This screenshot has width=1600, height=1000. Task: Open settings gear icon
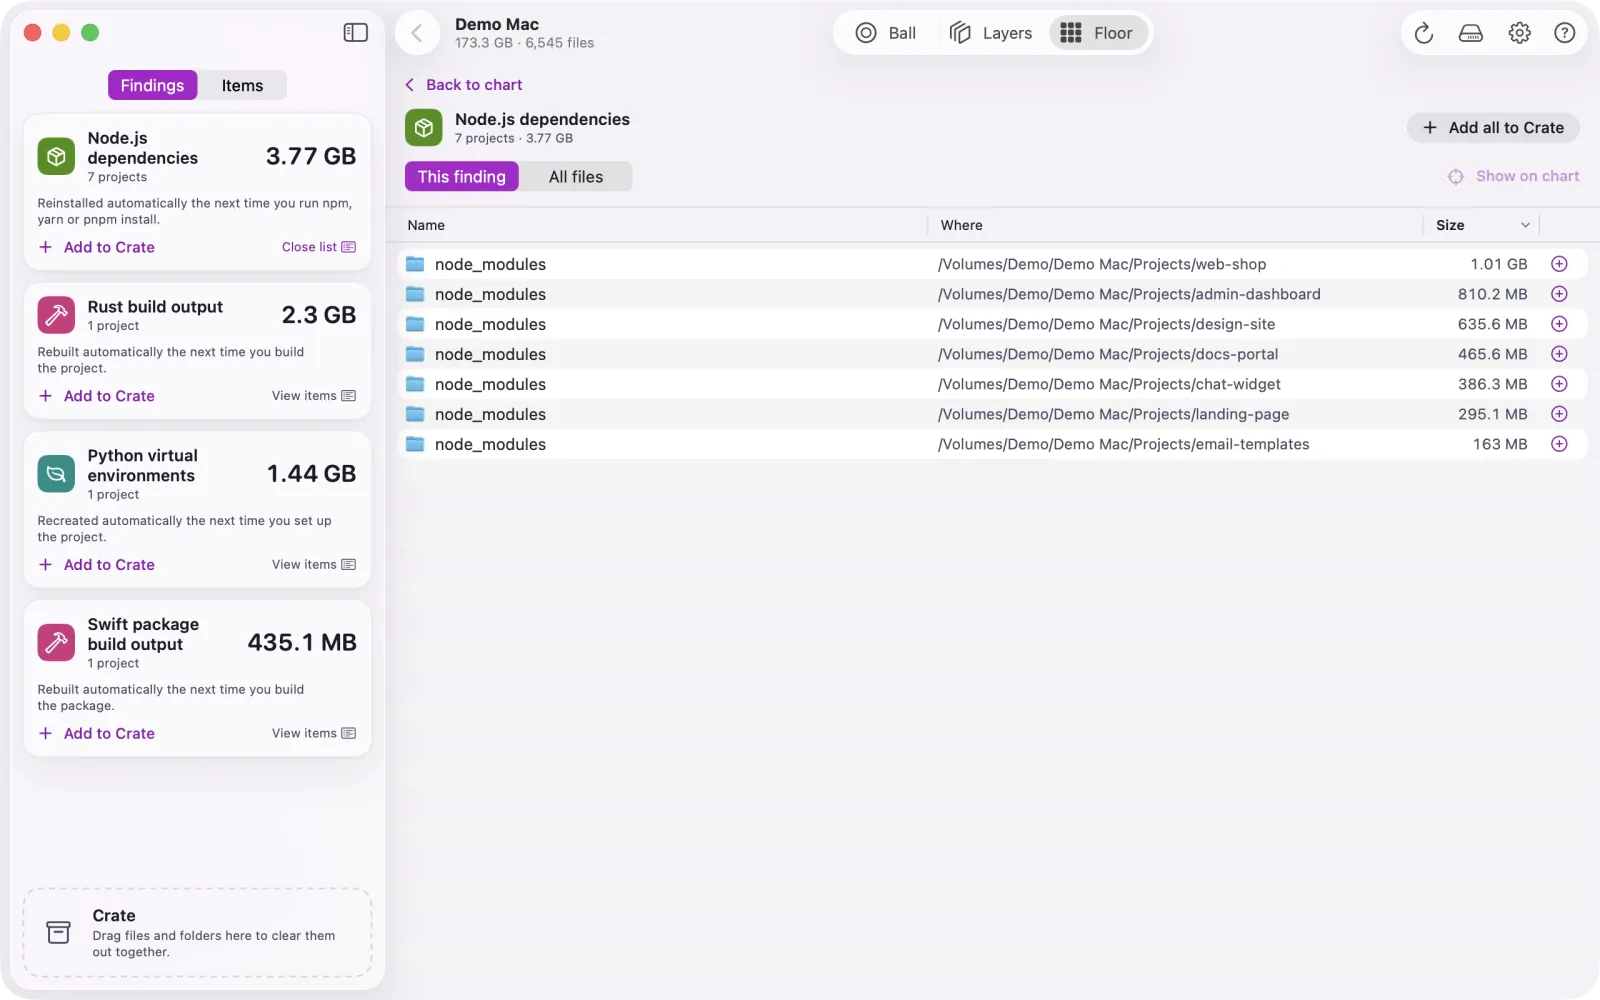1519,33
